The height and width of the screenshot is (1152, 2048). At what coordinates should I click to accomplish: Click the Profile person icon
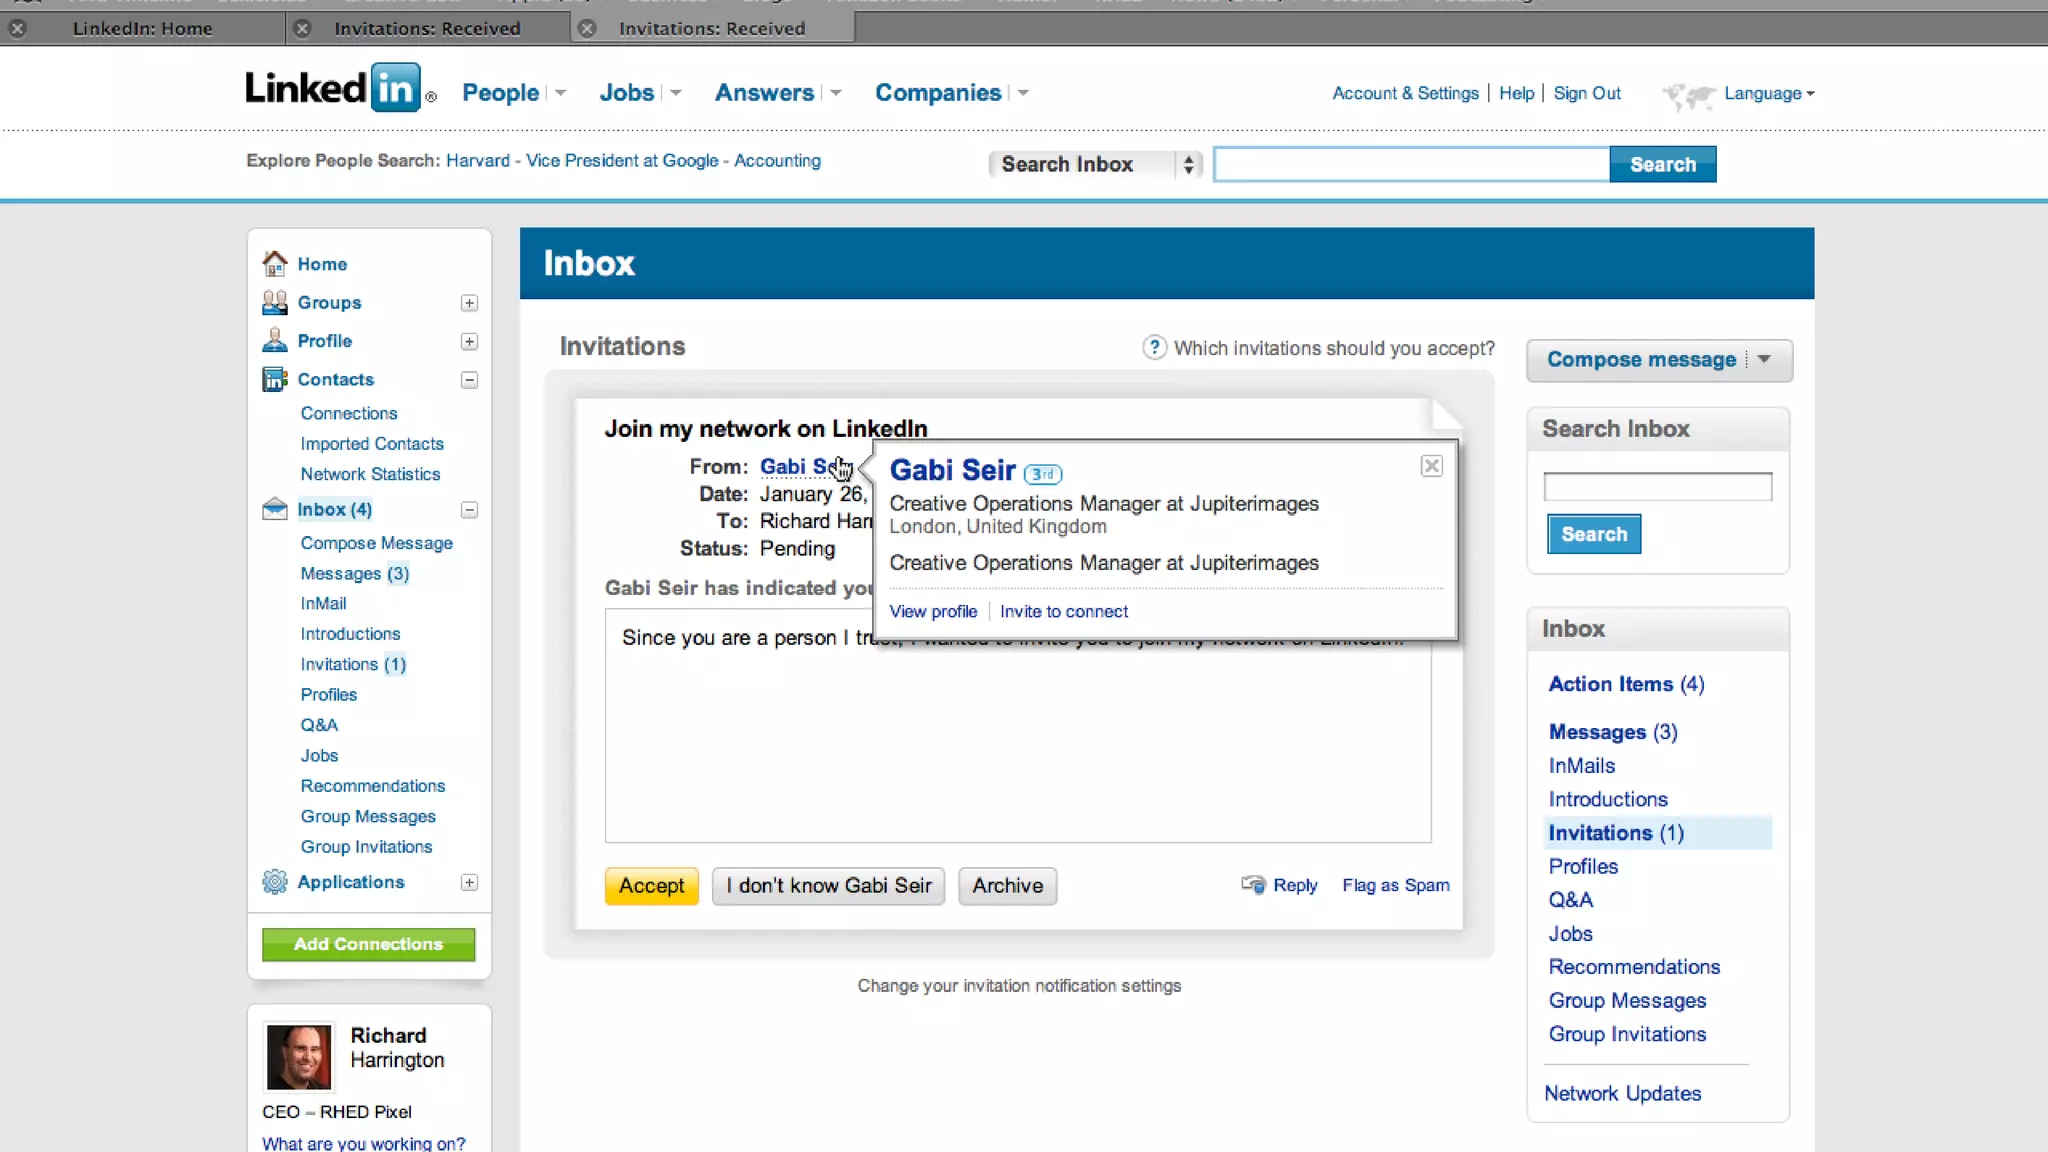(274, 341)
